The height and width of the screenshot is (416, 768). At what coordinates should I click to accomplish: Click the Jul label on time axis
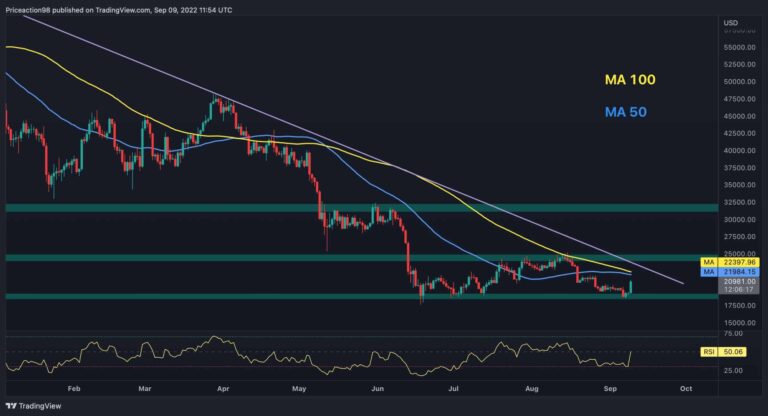454,389
